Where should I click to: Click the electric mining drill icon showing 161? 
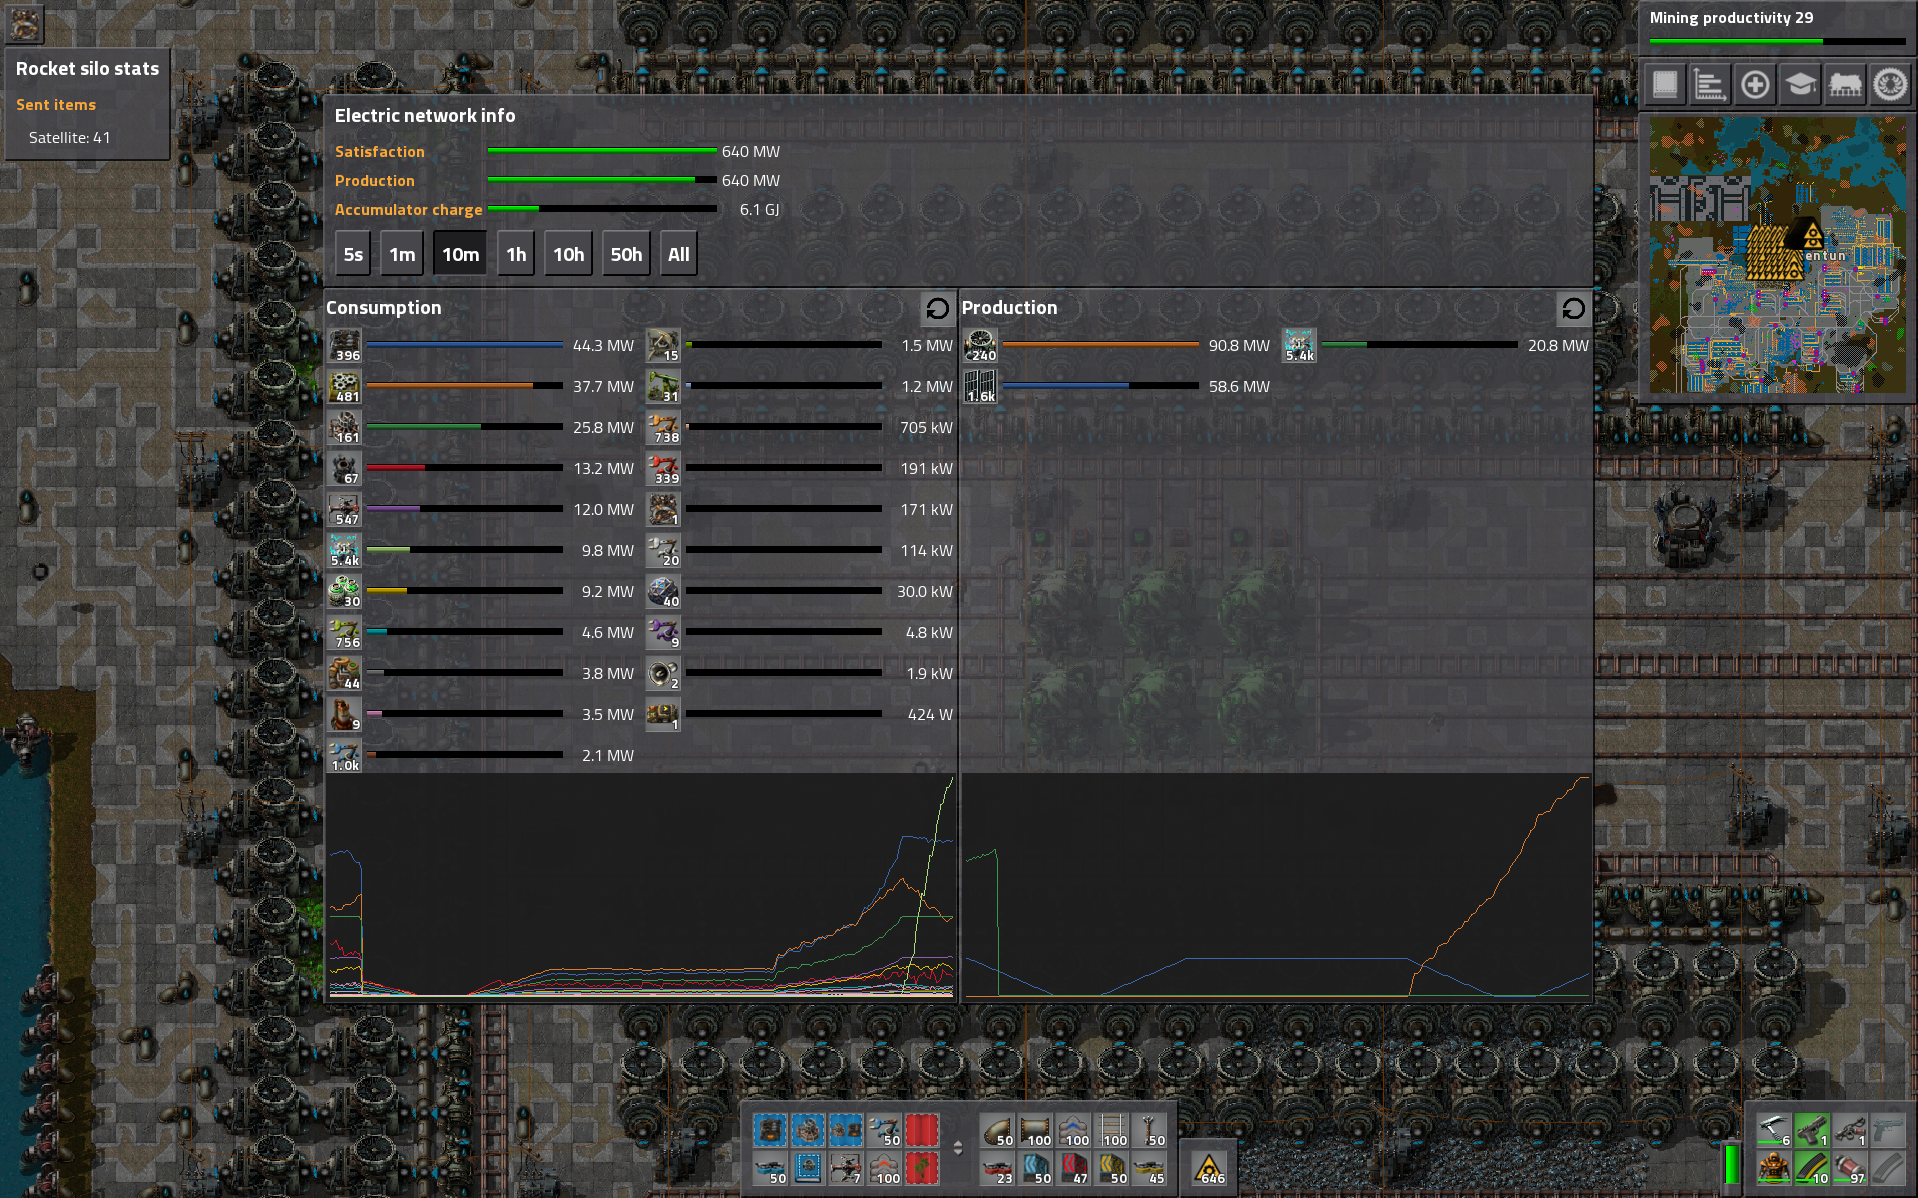pyautogui.click(x=345, y=427)
